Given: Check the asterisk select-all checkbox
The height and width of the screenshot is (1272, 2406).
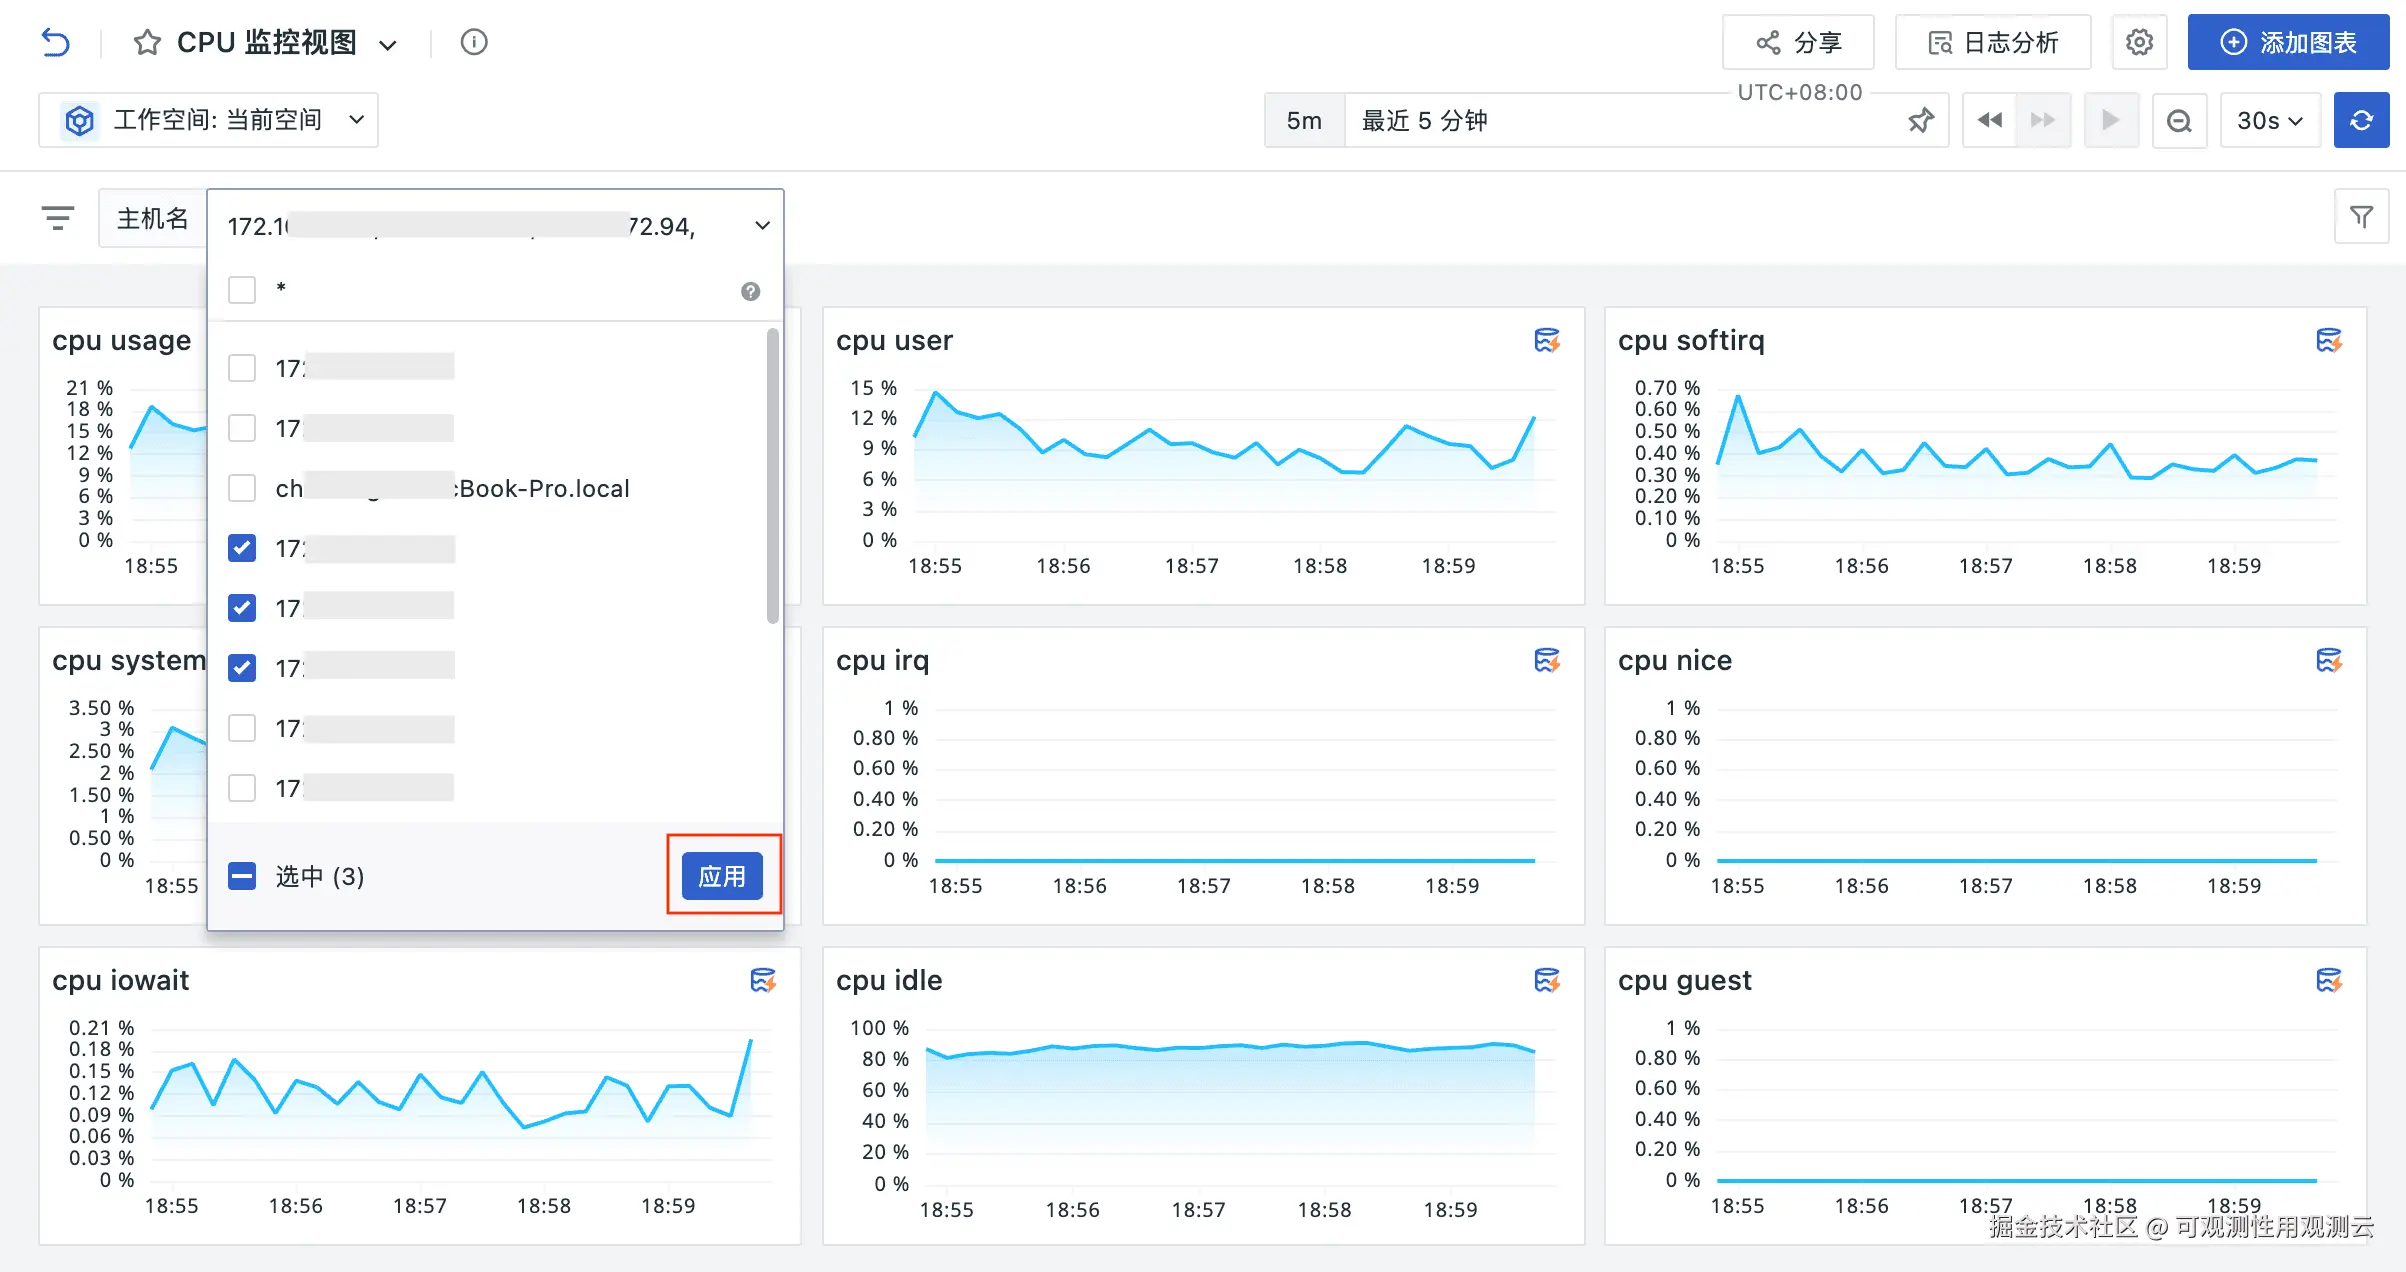Looking at the screenshot, I should 242,290.
